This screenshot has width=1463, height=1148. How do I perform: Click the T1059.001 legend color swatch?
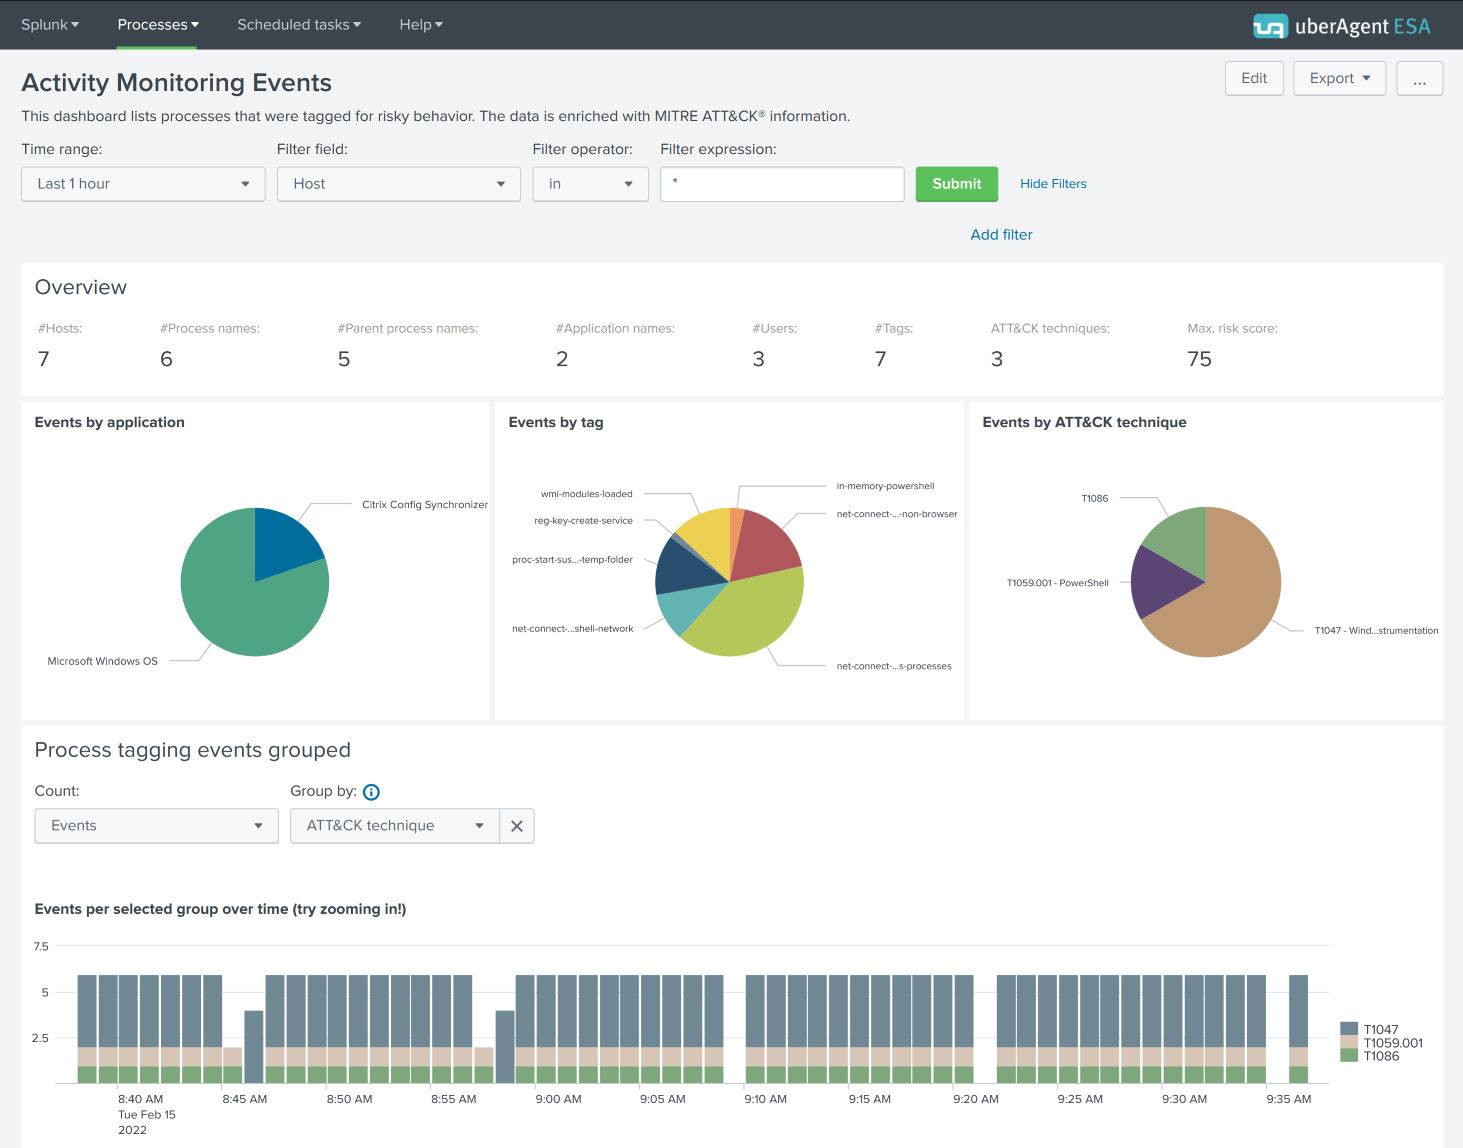tap(1349, 1042)
